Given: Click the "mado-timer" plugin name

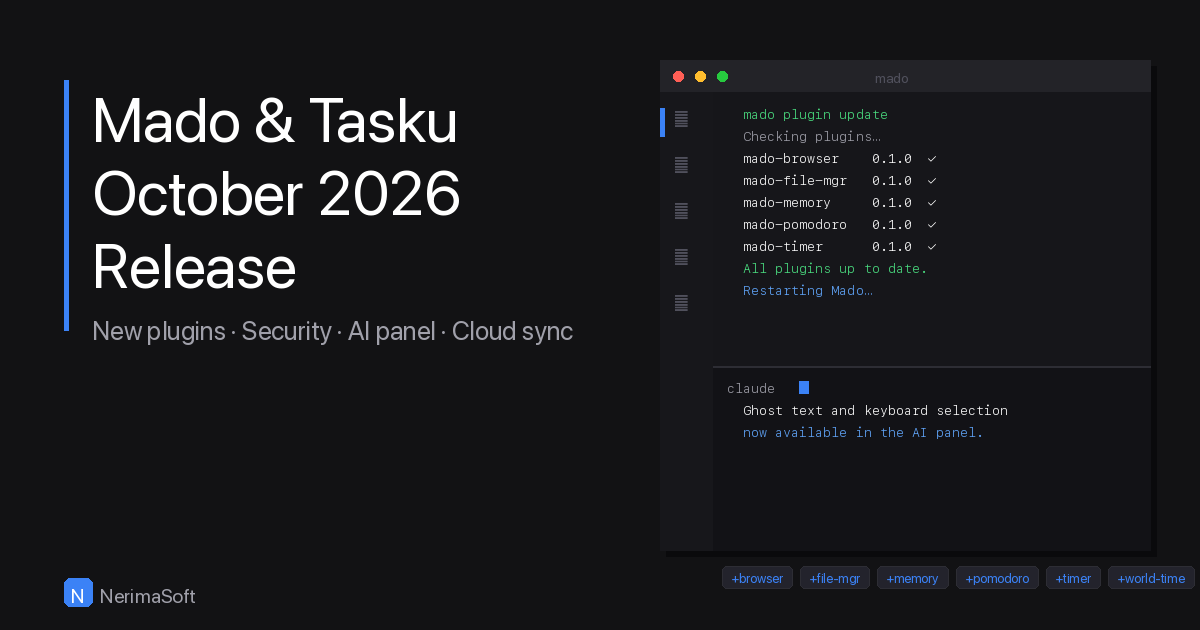Looking at the screenshot, I should (783, 247).
